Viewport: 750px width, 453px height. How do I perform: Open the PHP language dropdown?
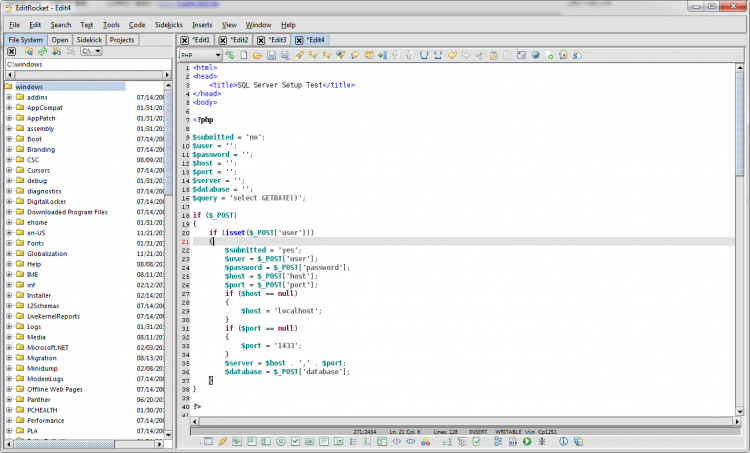pyautogui.click(x=200, y=54)
